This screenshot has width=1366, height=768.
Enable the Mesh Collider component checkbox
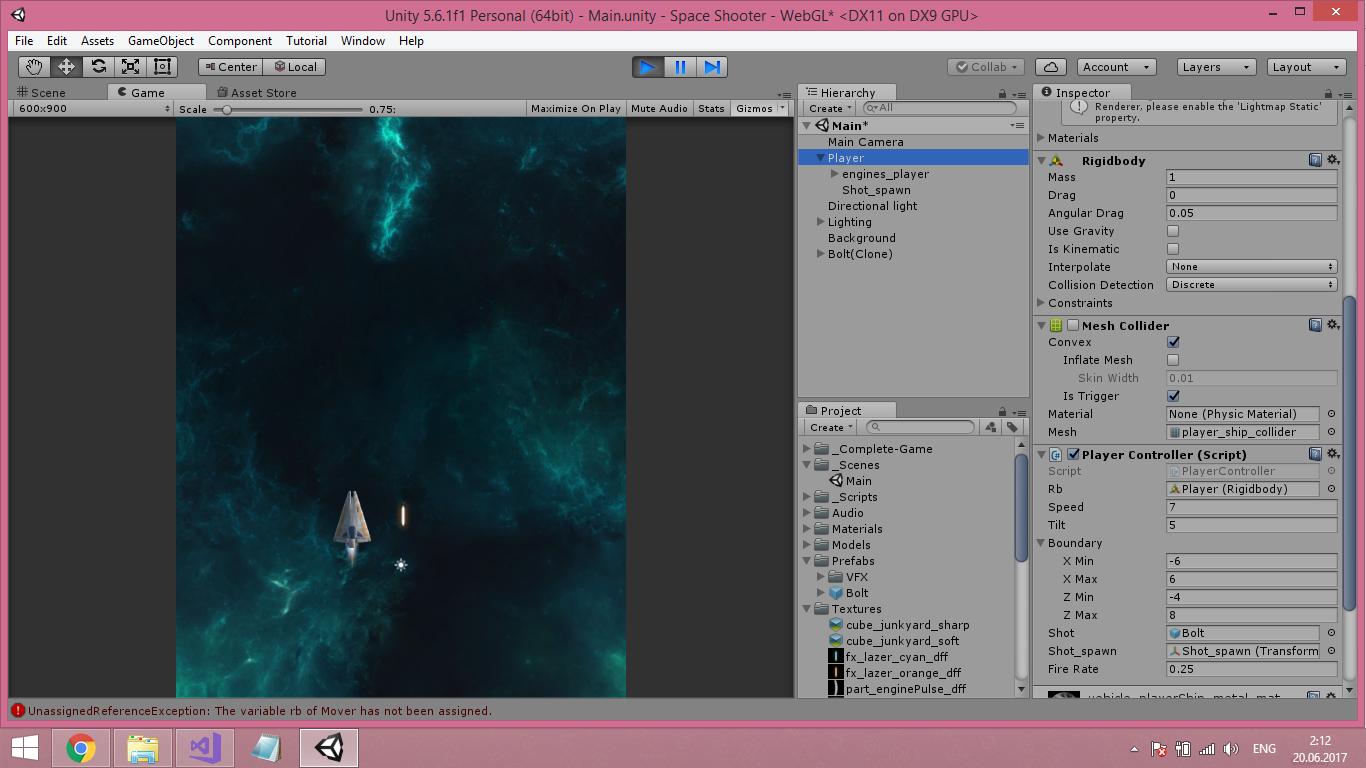point(1073,325)
